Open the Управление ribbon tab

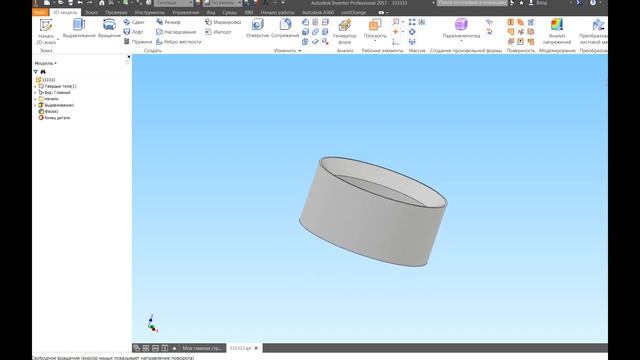[185, 12]
